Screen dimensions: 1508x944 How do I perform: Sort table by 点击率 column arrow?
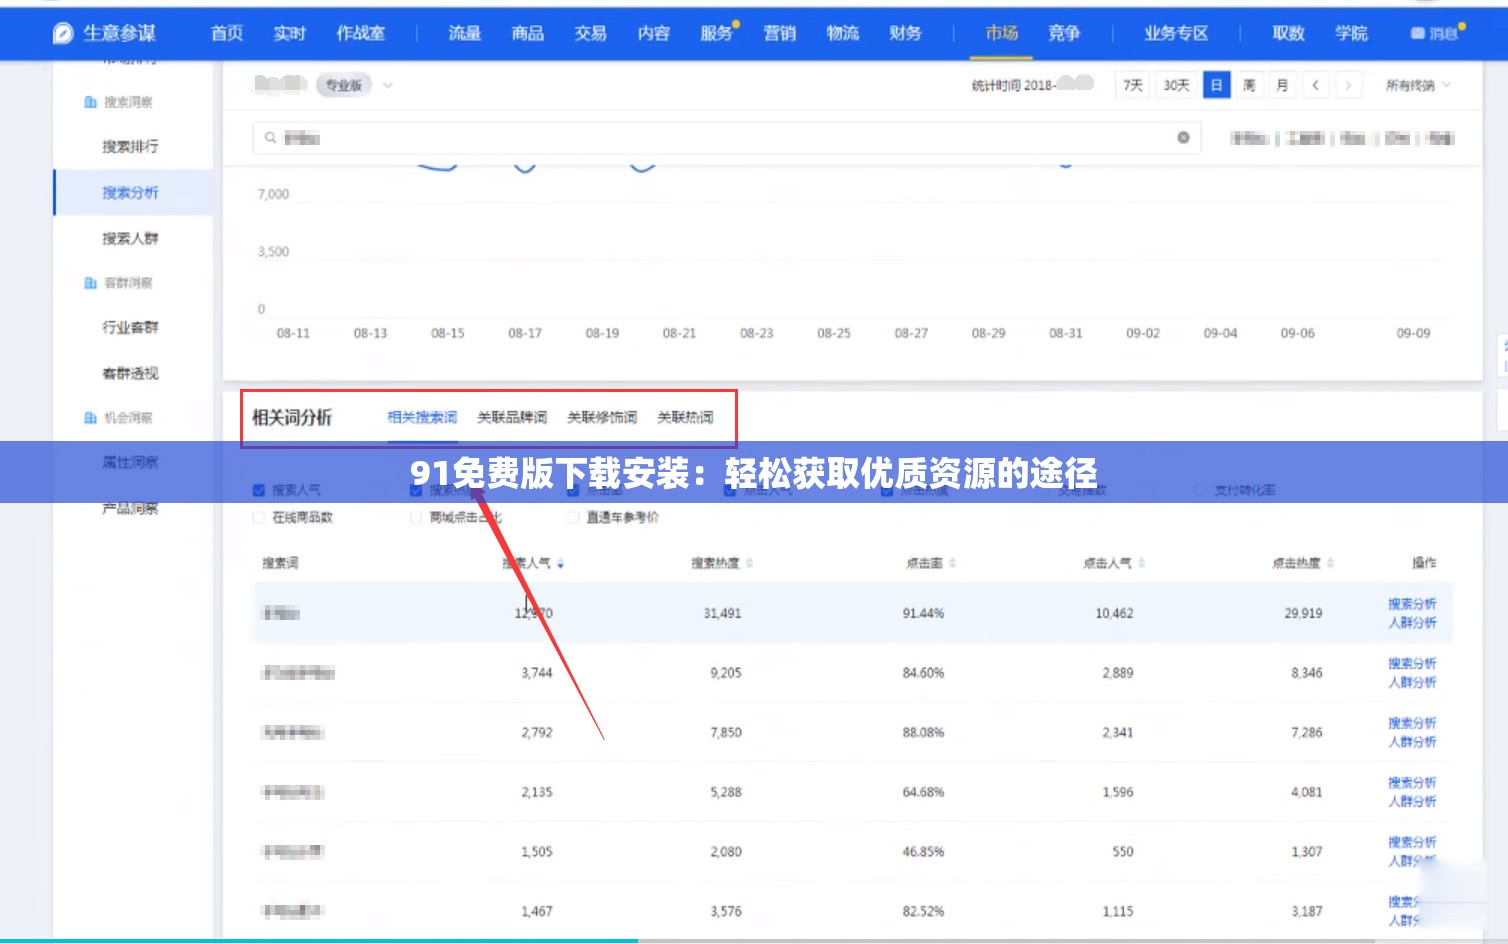click(x=952, y=564)
